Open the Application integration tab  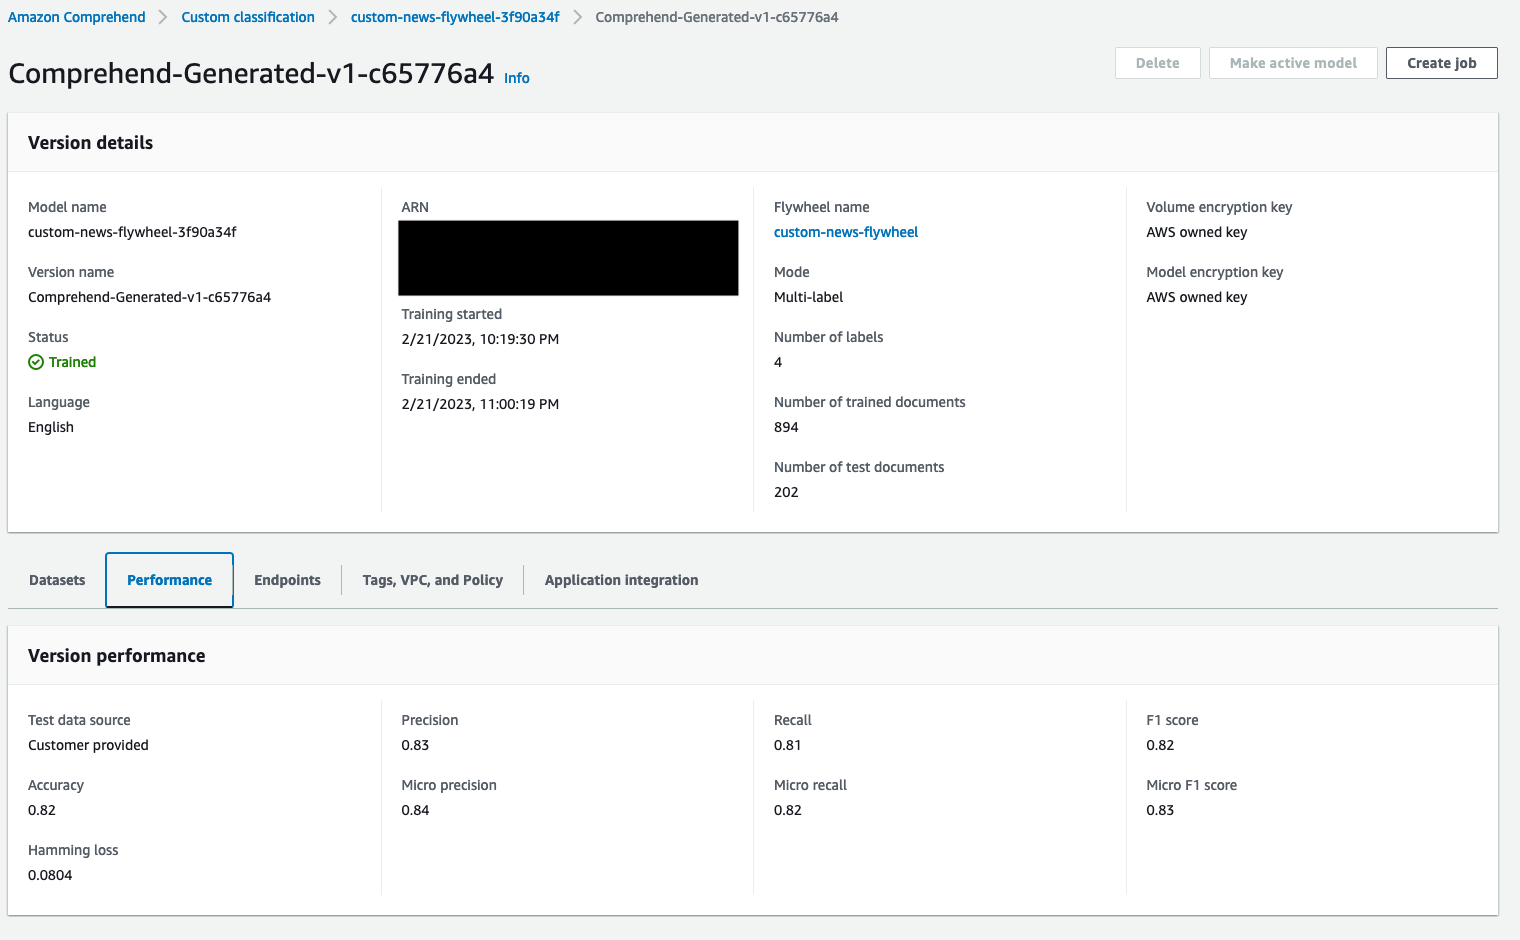(x=621, y=580)
